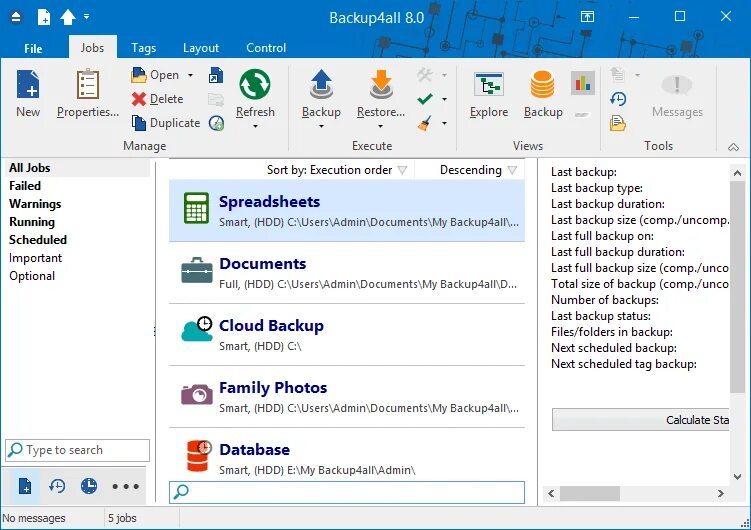The image size is (751, 530).
Task: Expand the Backup dropdown arrow in Execute
Action: coord(321,126)
